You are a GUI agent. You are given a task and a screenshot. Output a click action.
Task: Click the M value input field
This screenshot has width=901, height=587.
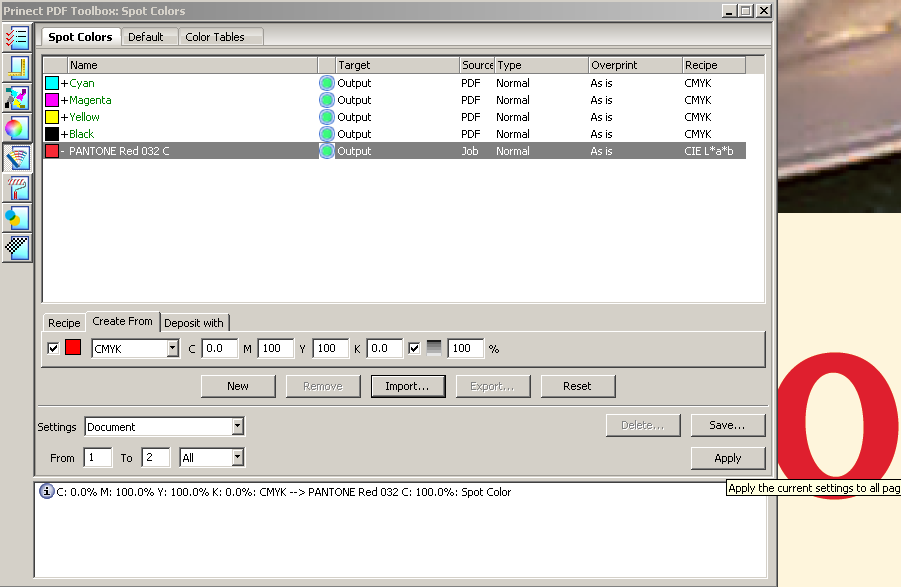(275, 349)
